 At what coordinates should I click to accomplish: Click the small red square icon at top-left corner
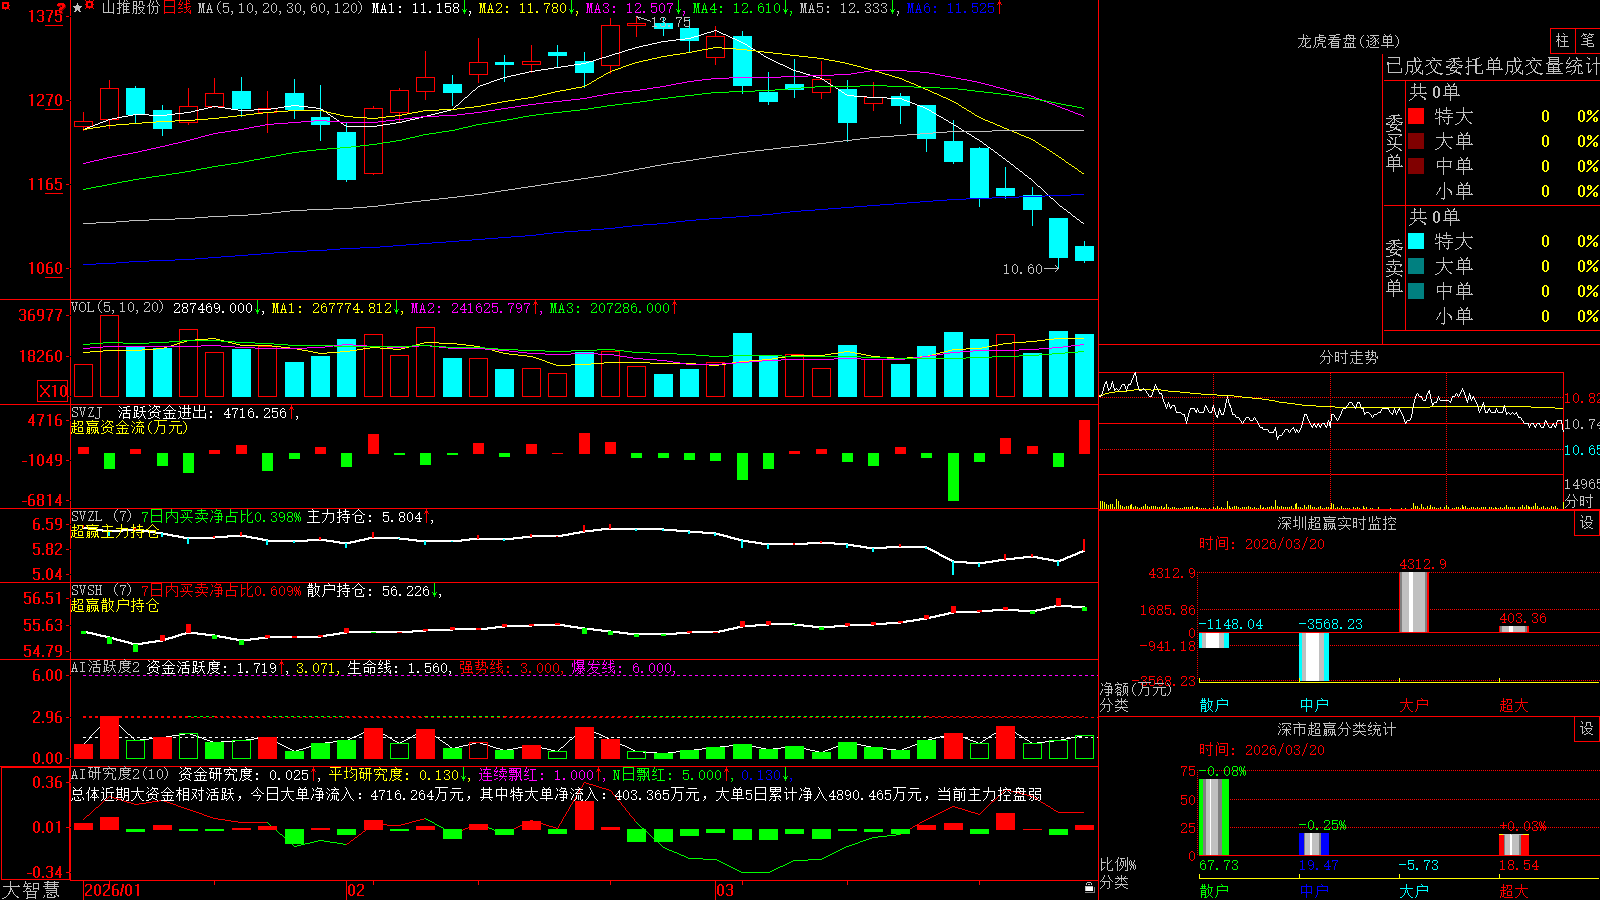(5, 5)
